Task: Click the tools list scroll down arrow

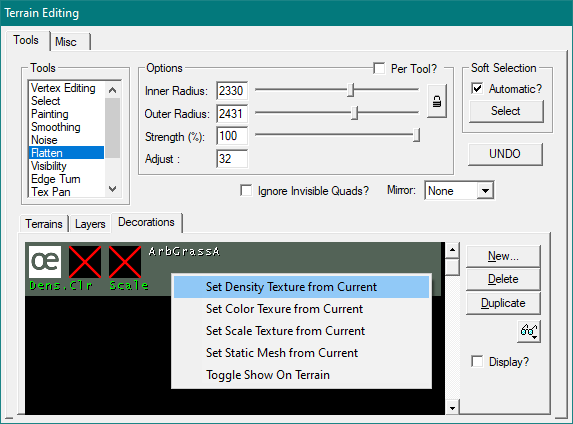Action: click(x=113, y=189)
